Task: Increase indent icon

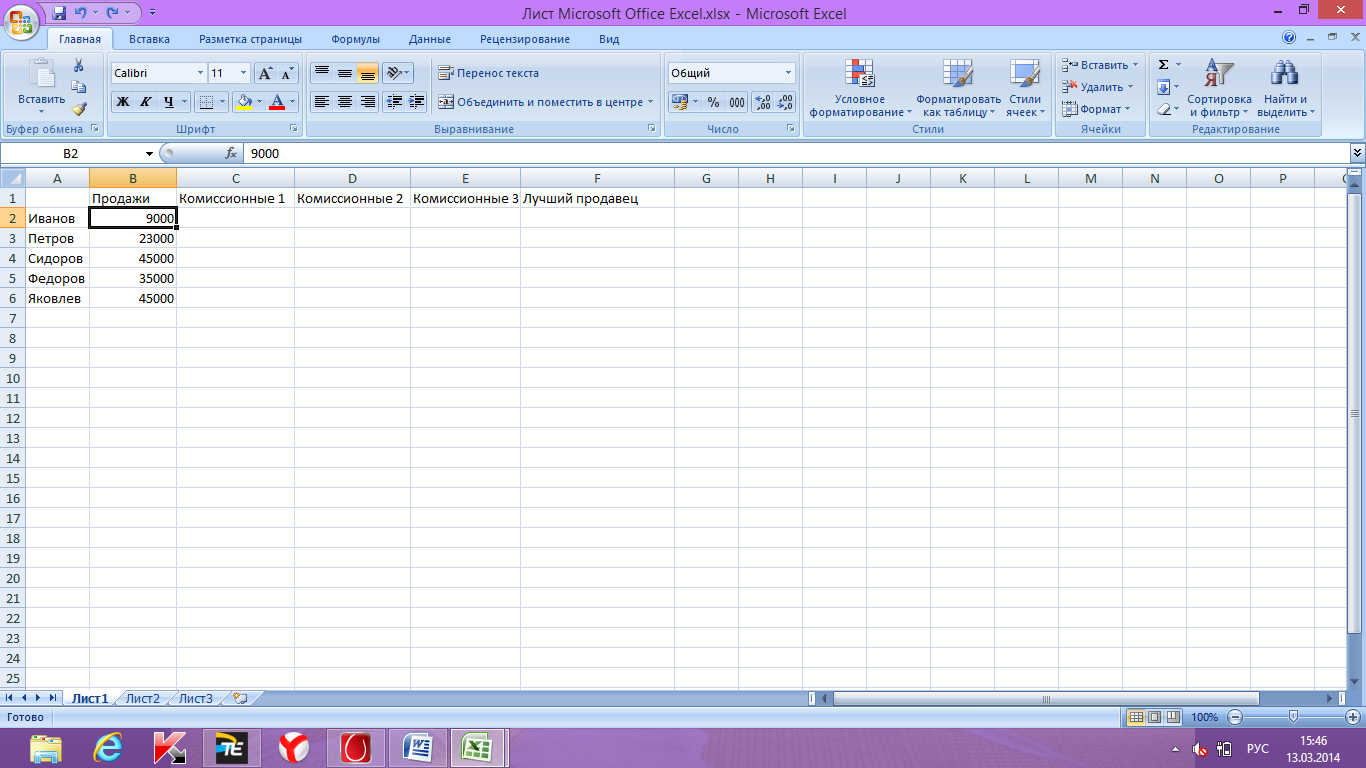Action: pos(417,101)
